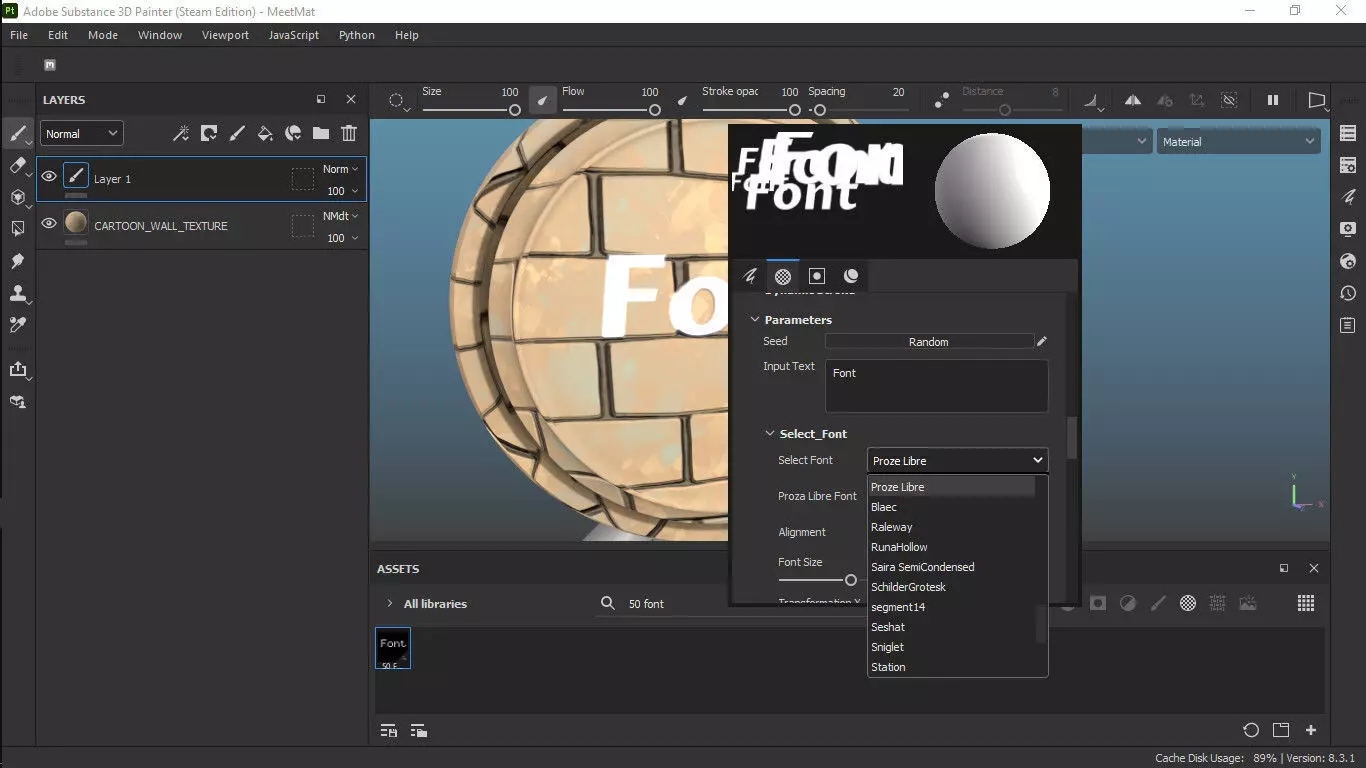Select the Smudge tool
The image size is (1366, 768).
(x=17, y=261)
